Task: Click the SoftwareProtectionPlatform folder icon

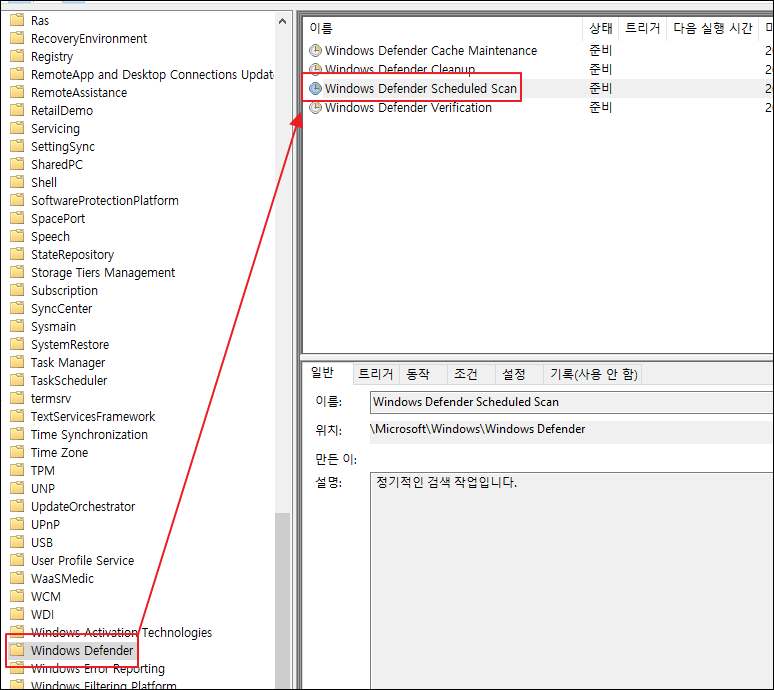Action: [17, 200]
